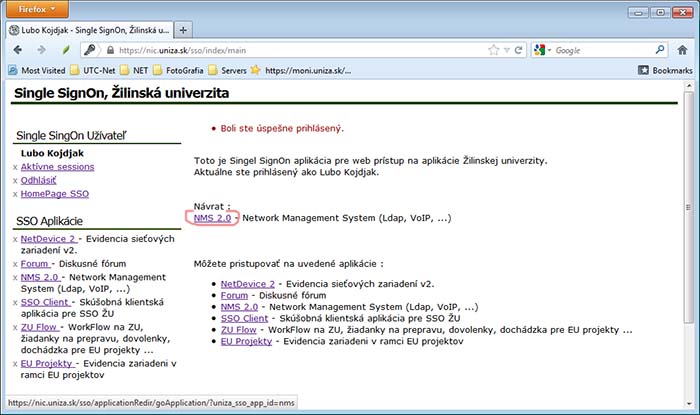Open the FotoGrafia bookmarks folder
700x415 pixels.
coord(178,70)
